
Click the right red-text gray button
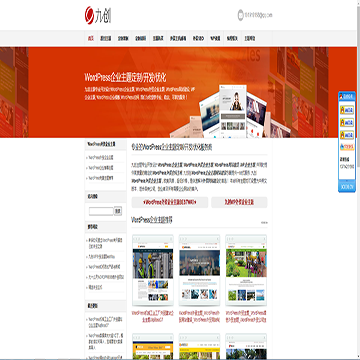tap(239, 202)
